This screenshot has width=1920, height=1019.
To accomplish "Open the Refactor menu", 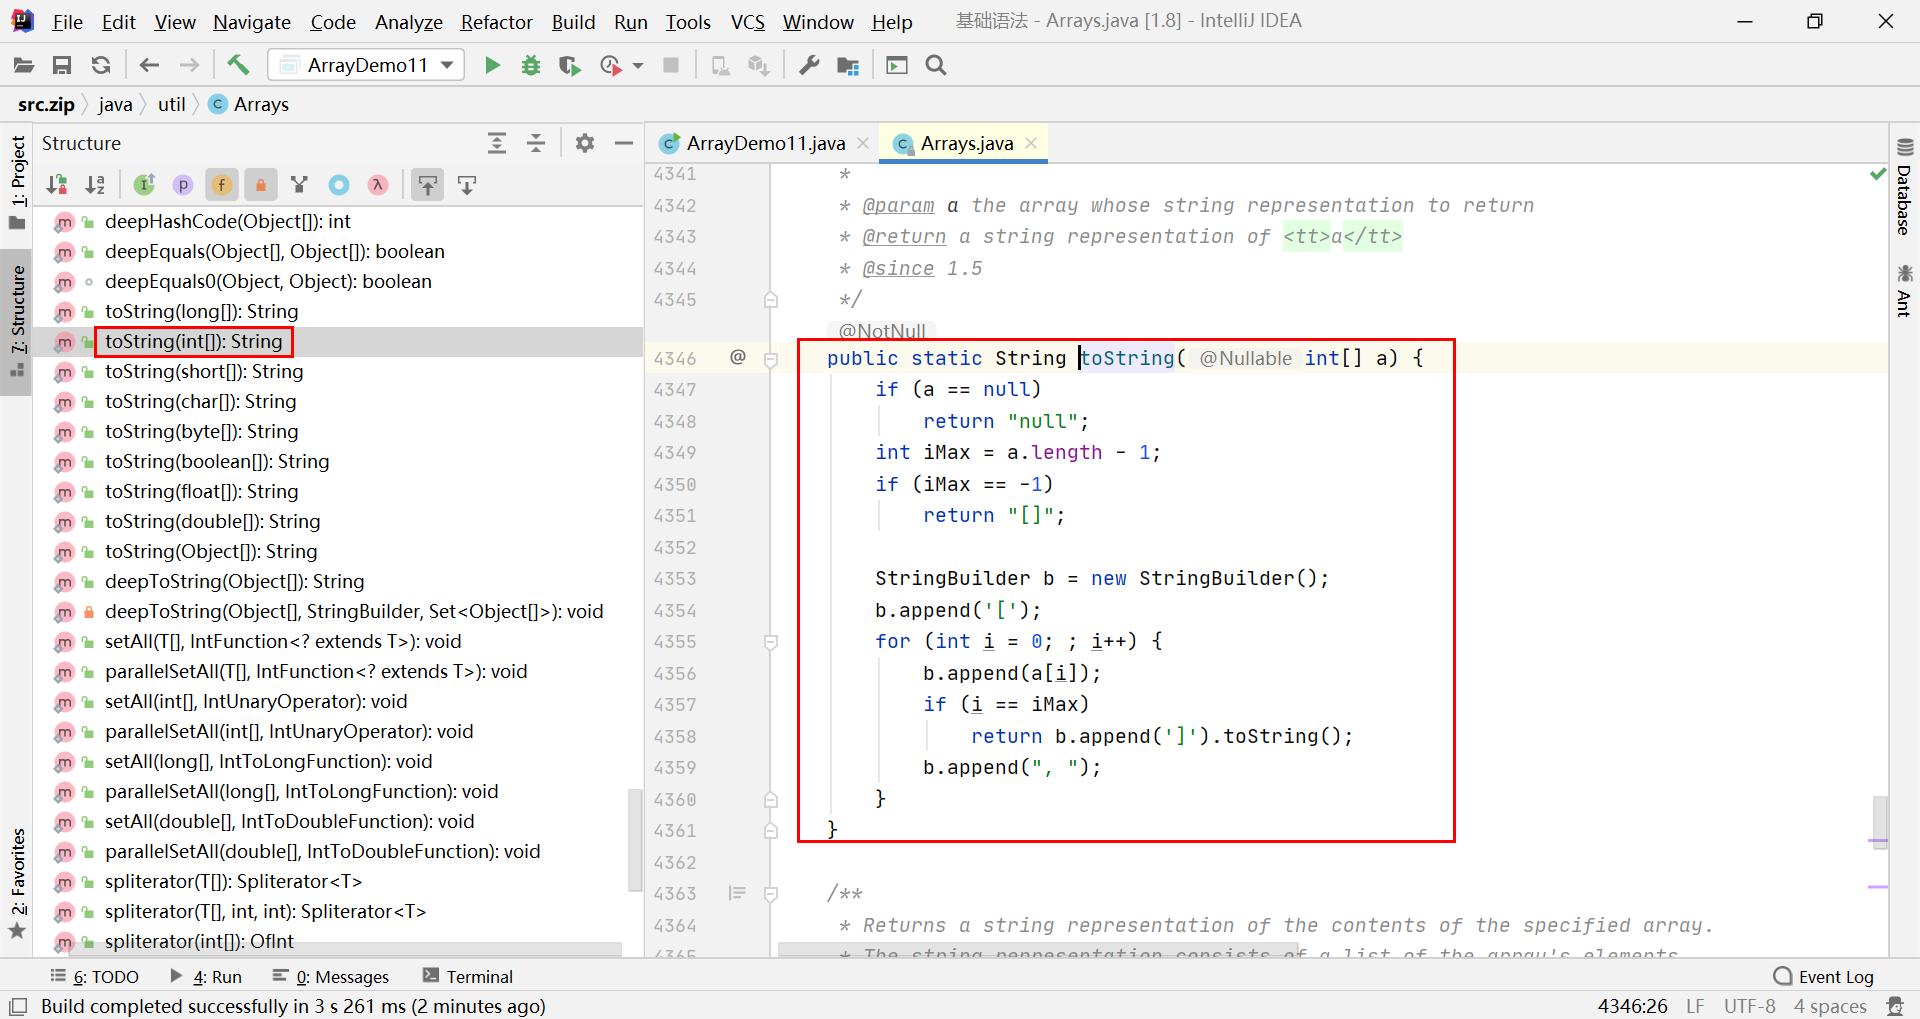I will pos(496,22).
